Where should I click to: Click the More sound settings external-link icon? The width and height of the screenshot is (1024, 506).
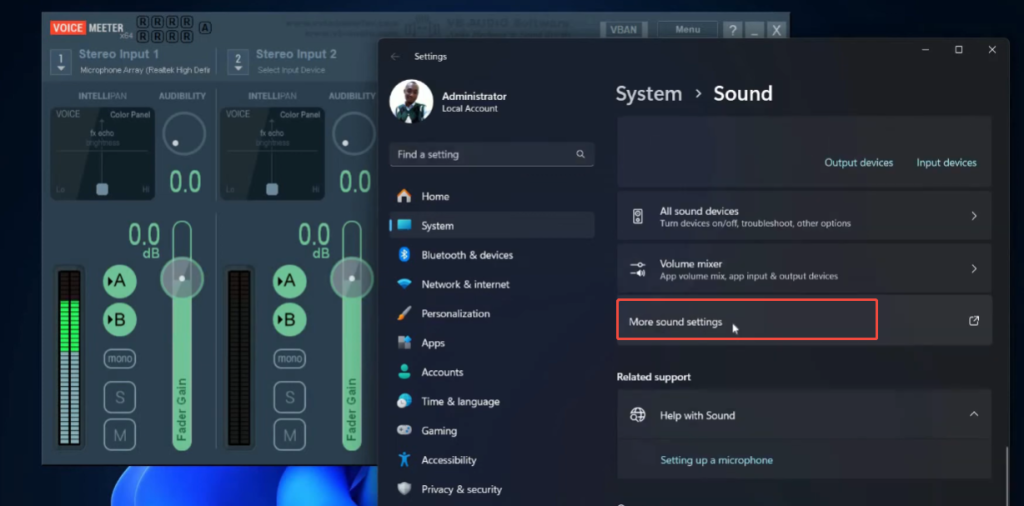click(974, 321)
